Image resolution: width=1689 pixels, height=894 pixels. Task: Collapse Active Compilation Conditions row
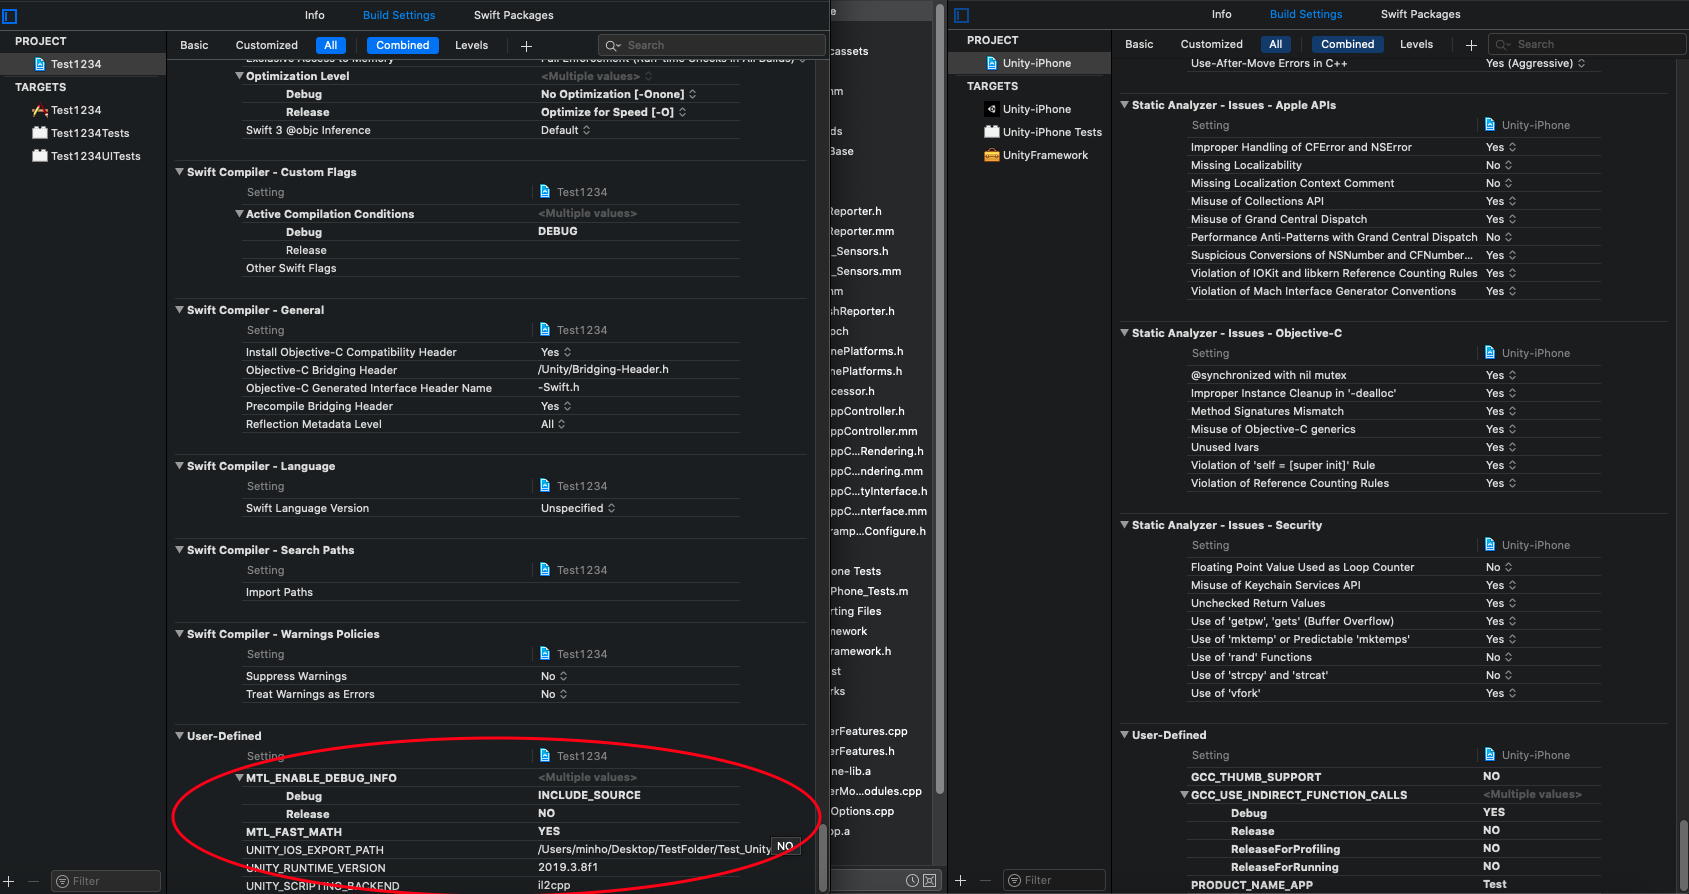click(x=239, y=214)
